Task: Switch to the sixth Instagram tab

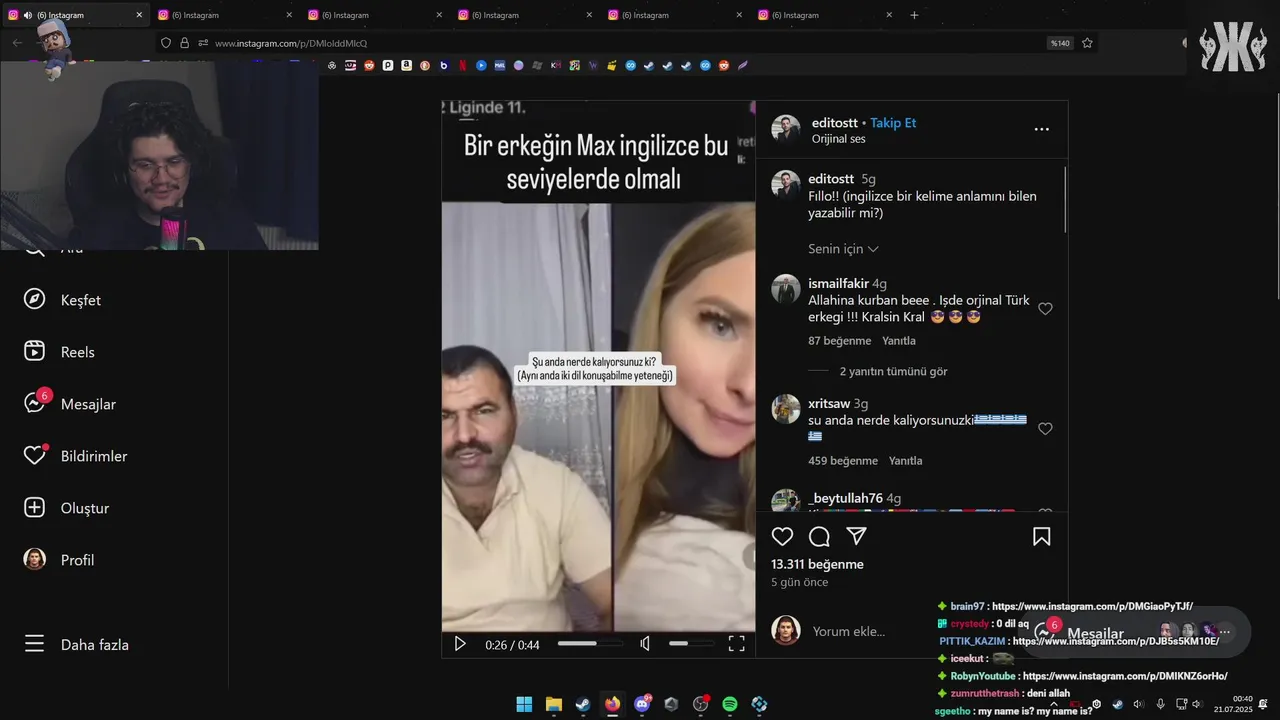Action: (x=825, y=15)
